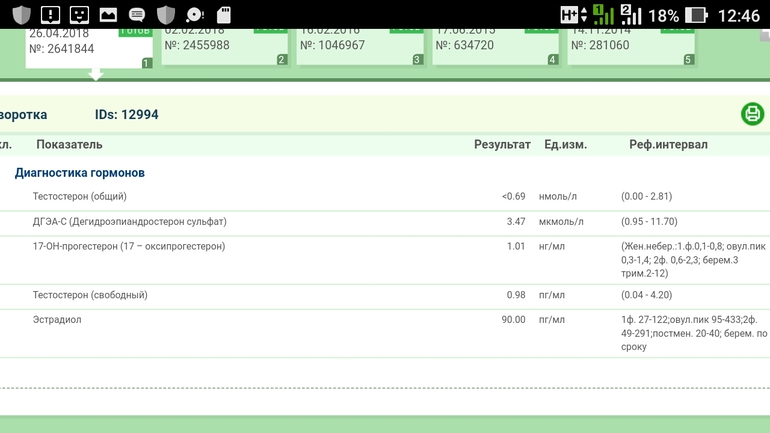Image resolution: width=770 pixels, height=433 pixels.
Task: Tap the chat message notification icon
Action: [137, 15]
